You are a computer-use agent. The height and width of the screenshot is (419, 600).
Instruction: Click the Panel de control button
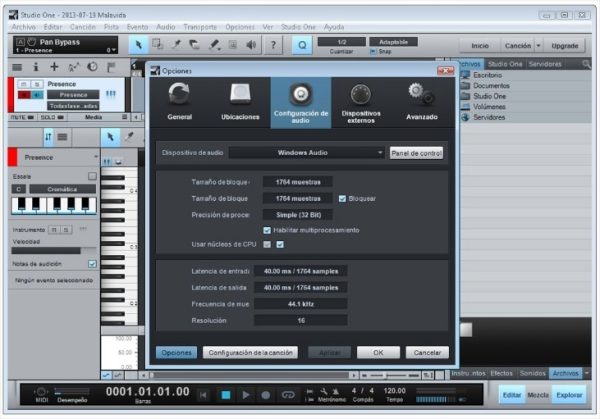pyautogui.click(x=416, y=153)
